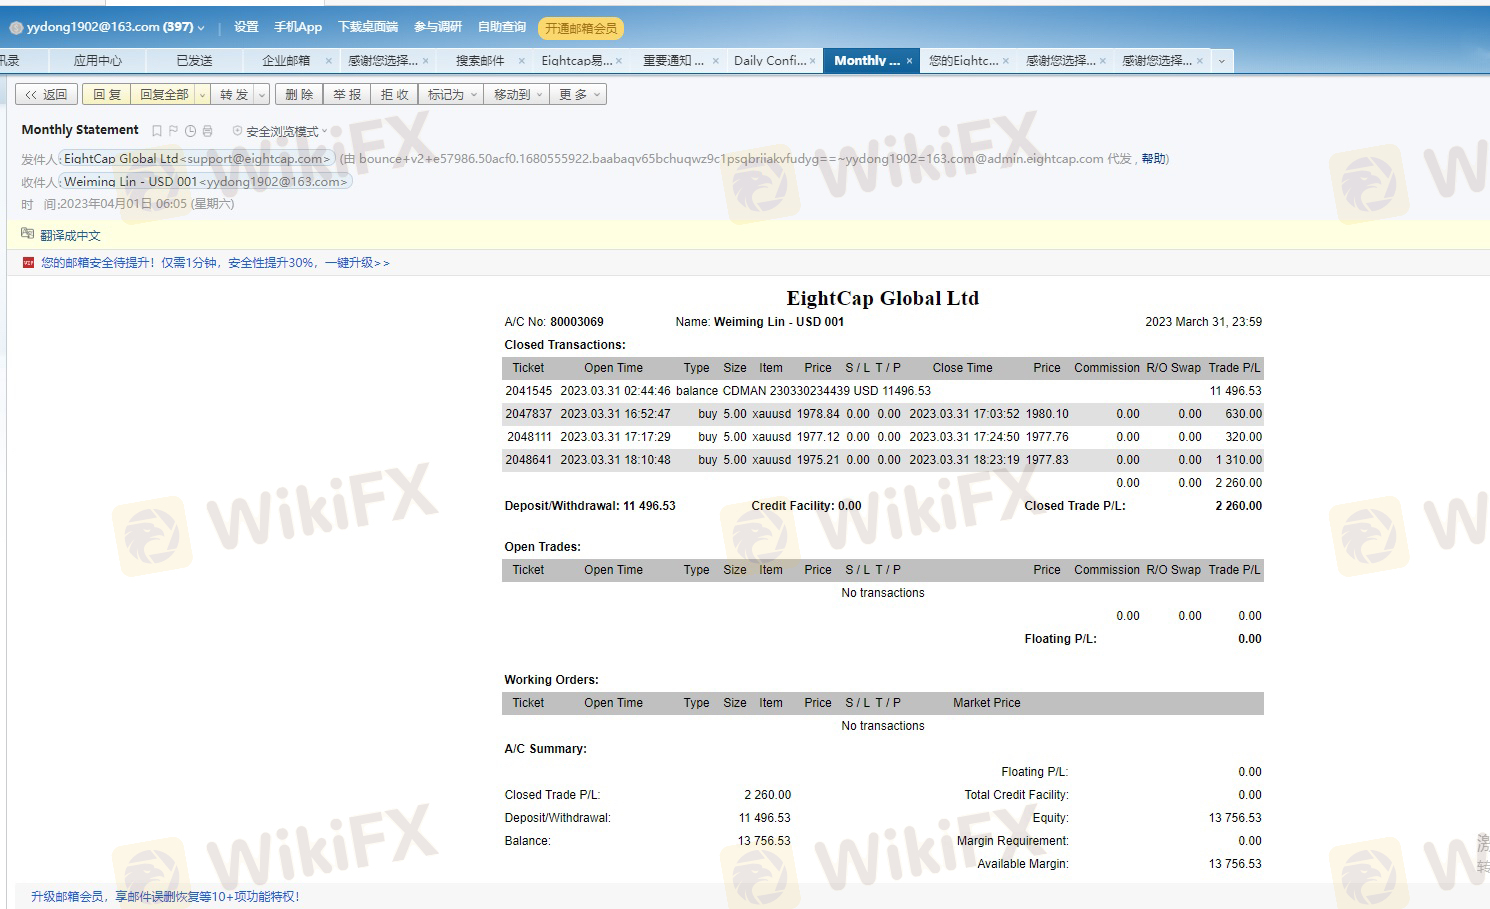Click the sender chip EightCap Global Ltd
This screenshot has width=1490, height=909.
point(197,159)
